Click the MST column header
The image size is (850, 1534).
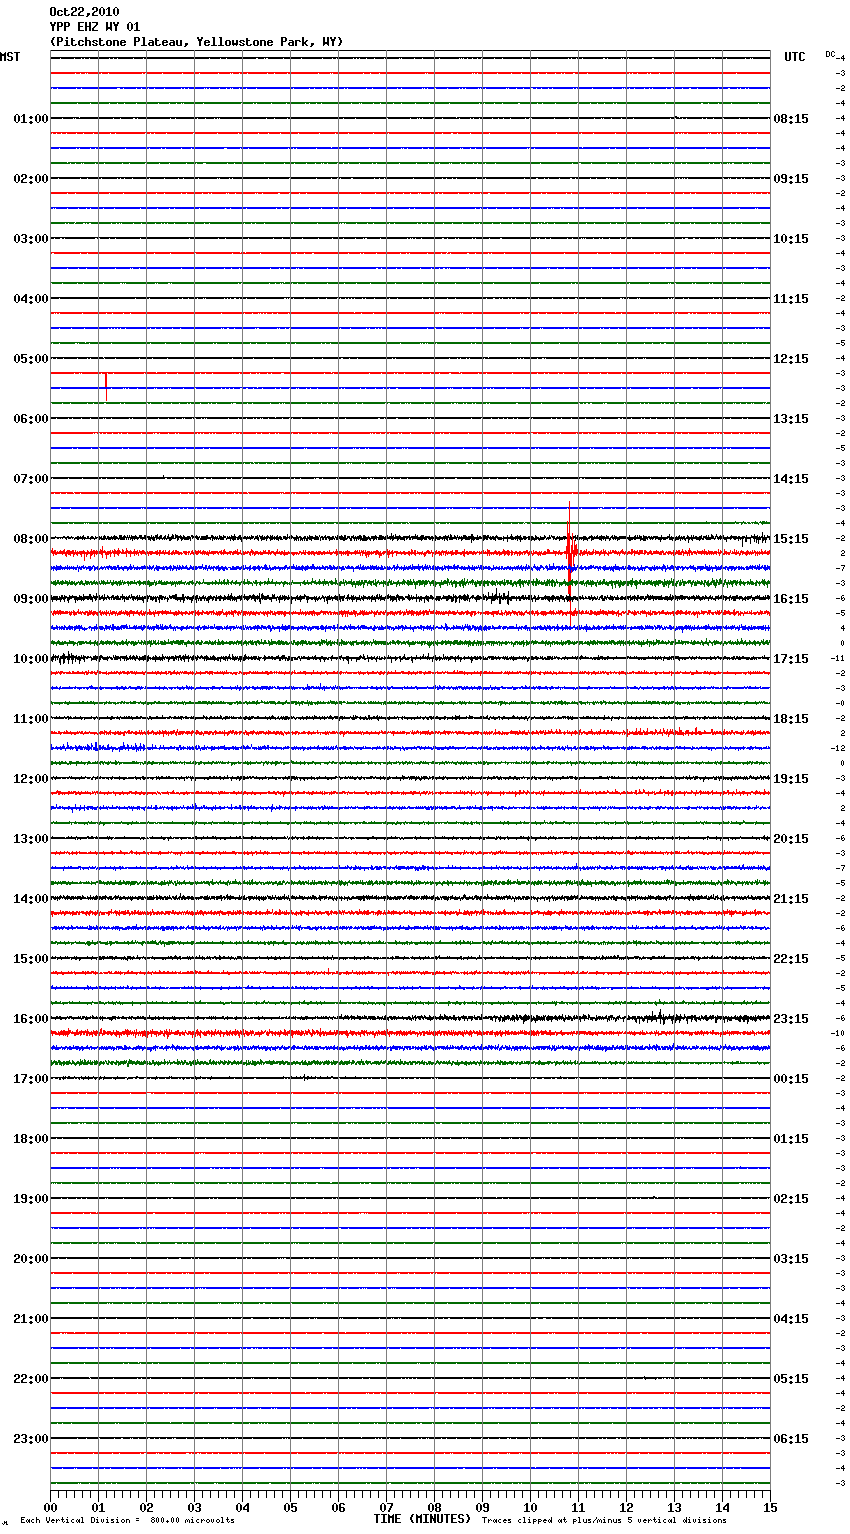[10, 57]
